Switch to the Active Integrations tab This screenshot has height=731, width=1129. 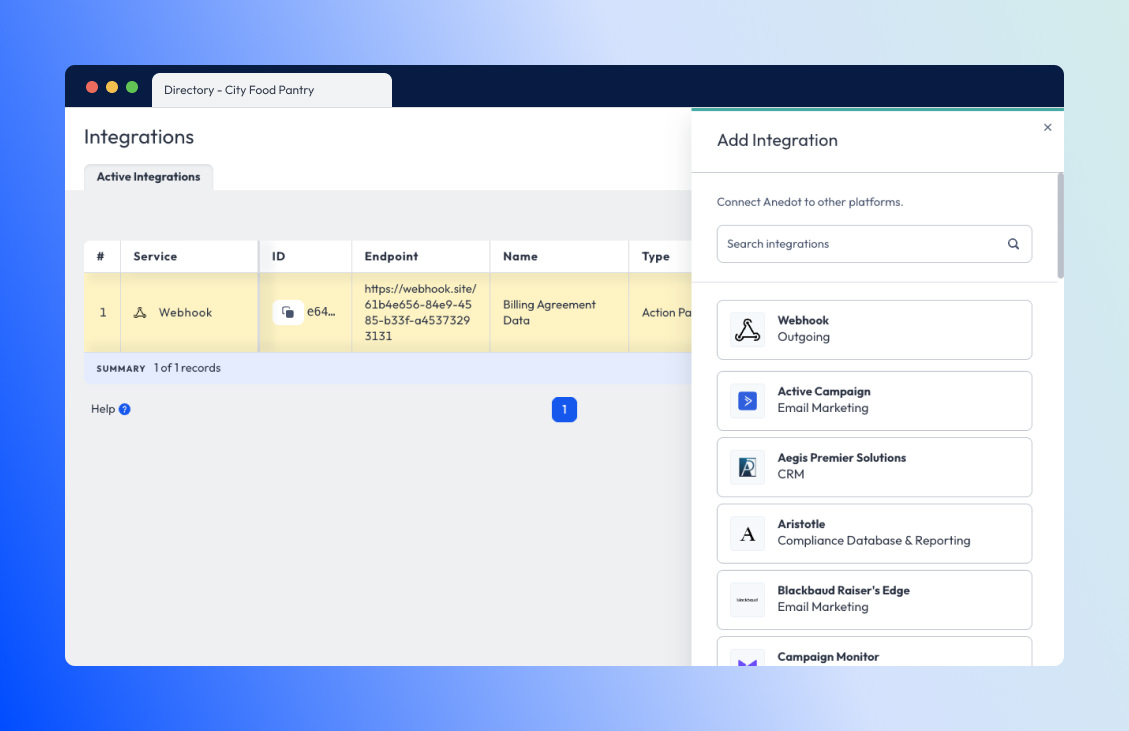pyautogui.click(x=148, y=177)
